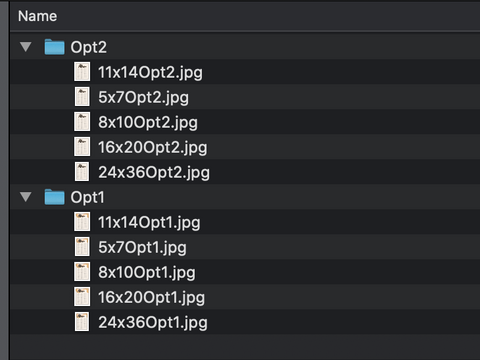Click the Opt1 folder name label

87,197
